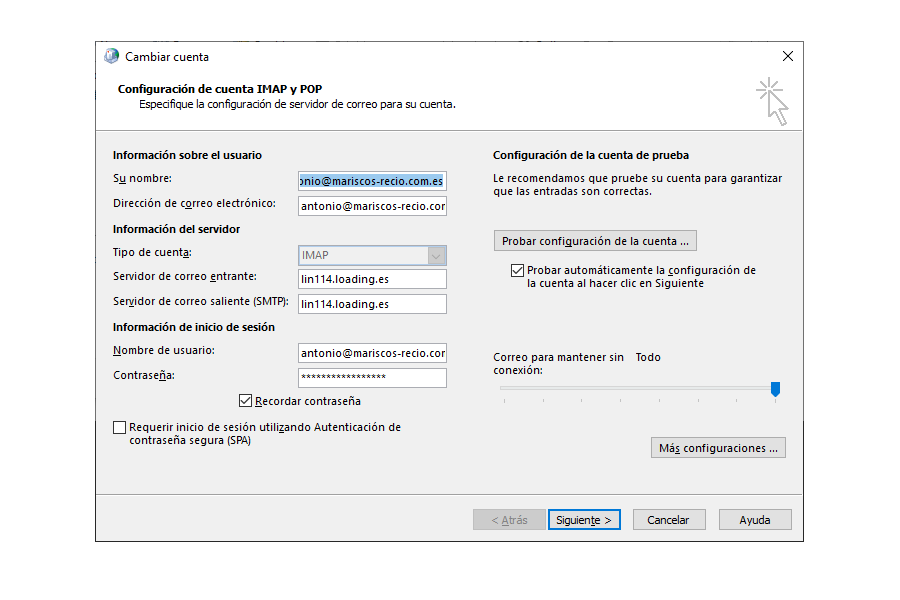
Task: Click the Atrás back button
Action: pyautogui.click(x=509, y=520)
